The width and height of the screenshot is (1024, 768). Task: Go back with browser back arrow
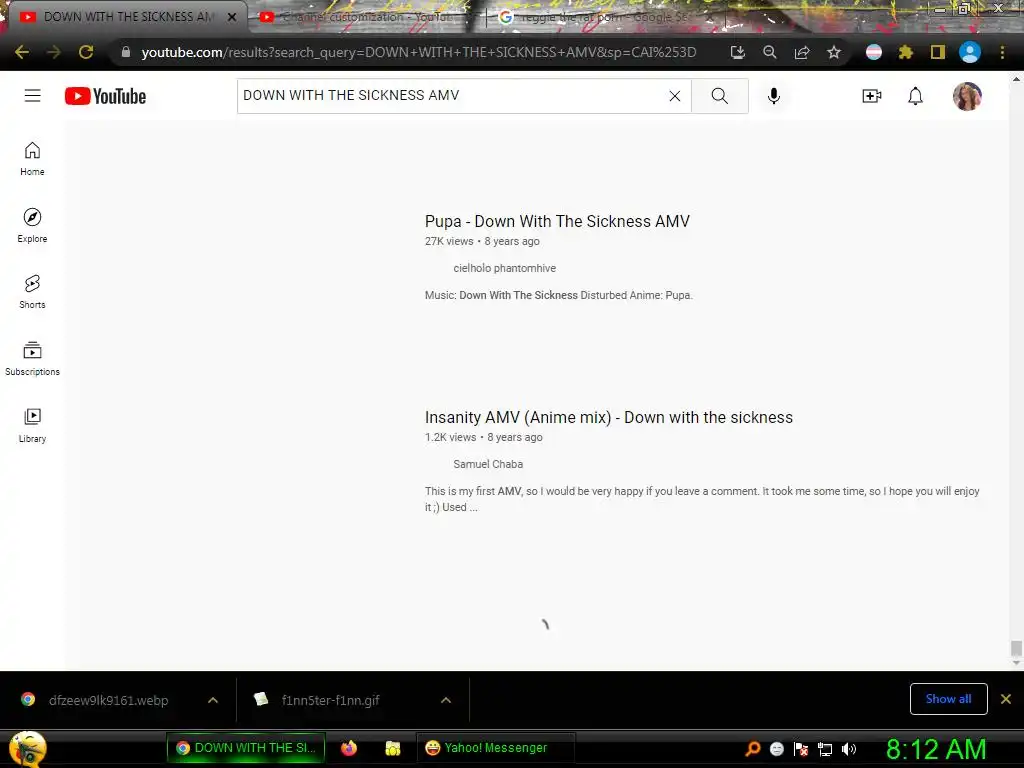(22, 52)
